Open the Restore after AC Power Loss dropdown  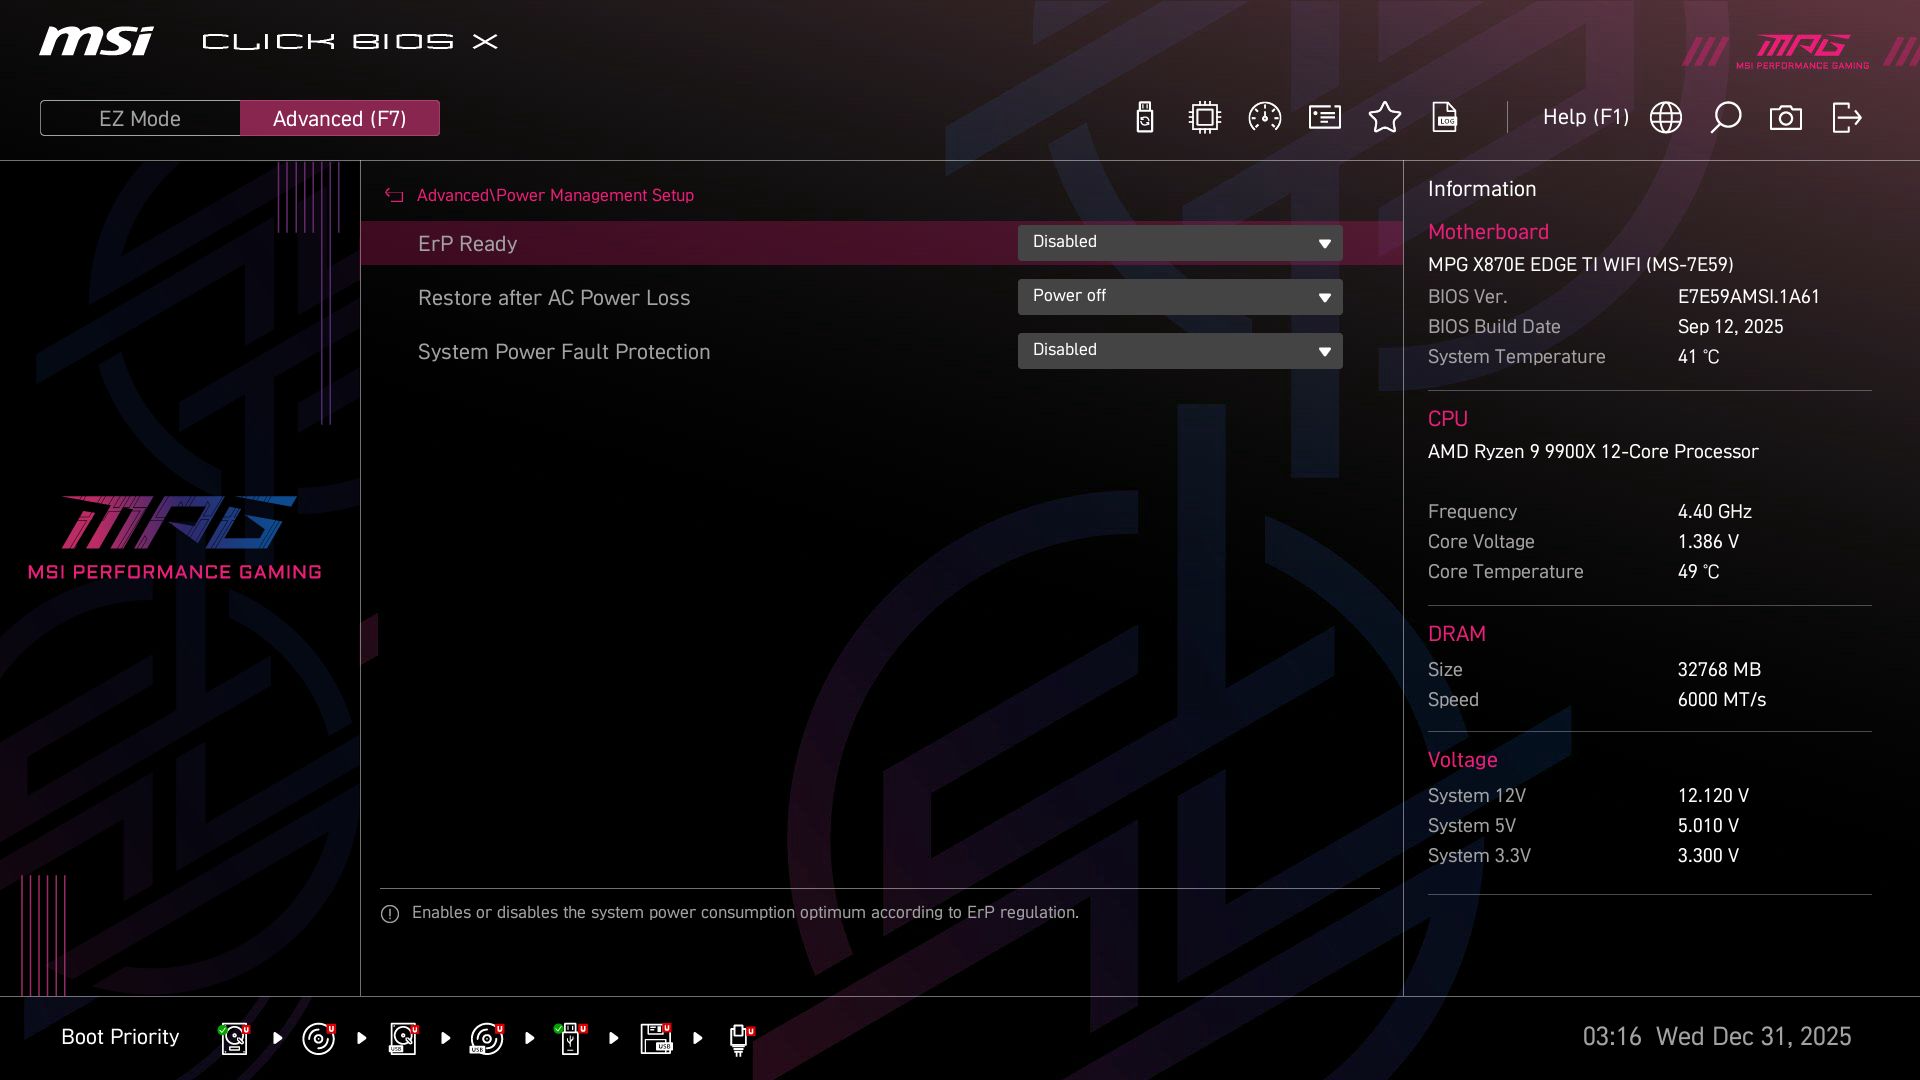click(x=1180, y=296)
